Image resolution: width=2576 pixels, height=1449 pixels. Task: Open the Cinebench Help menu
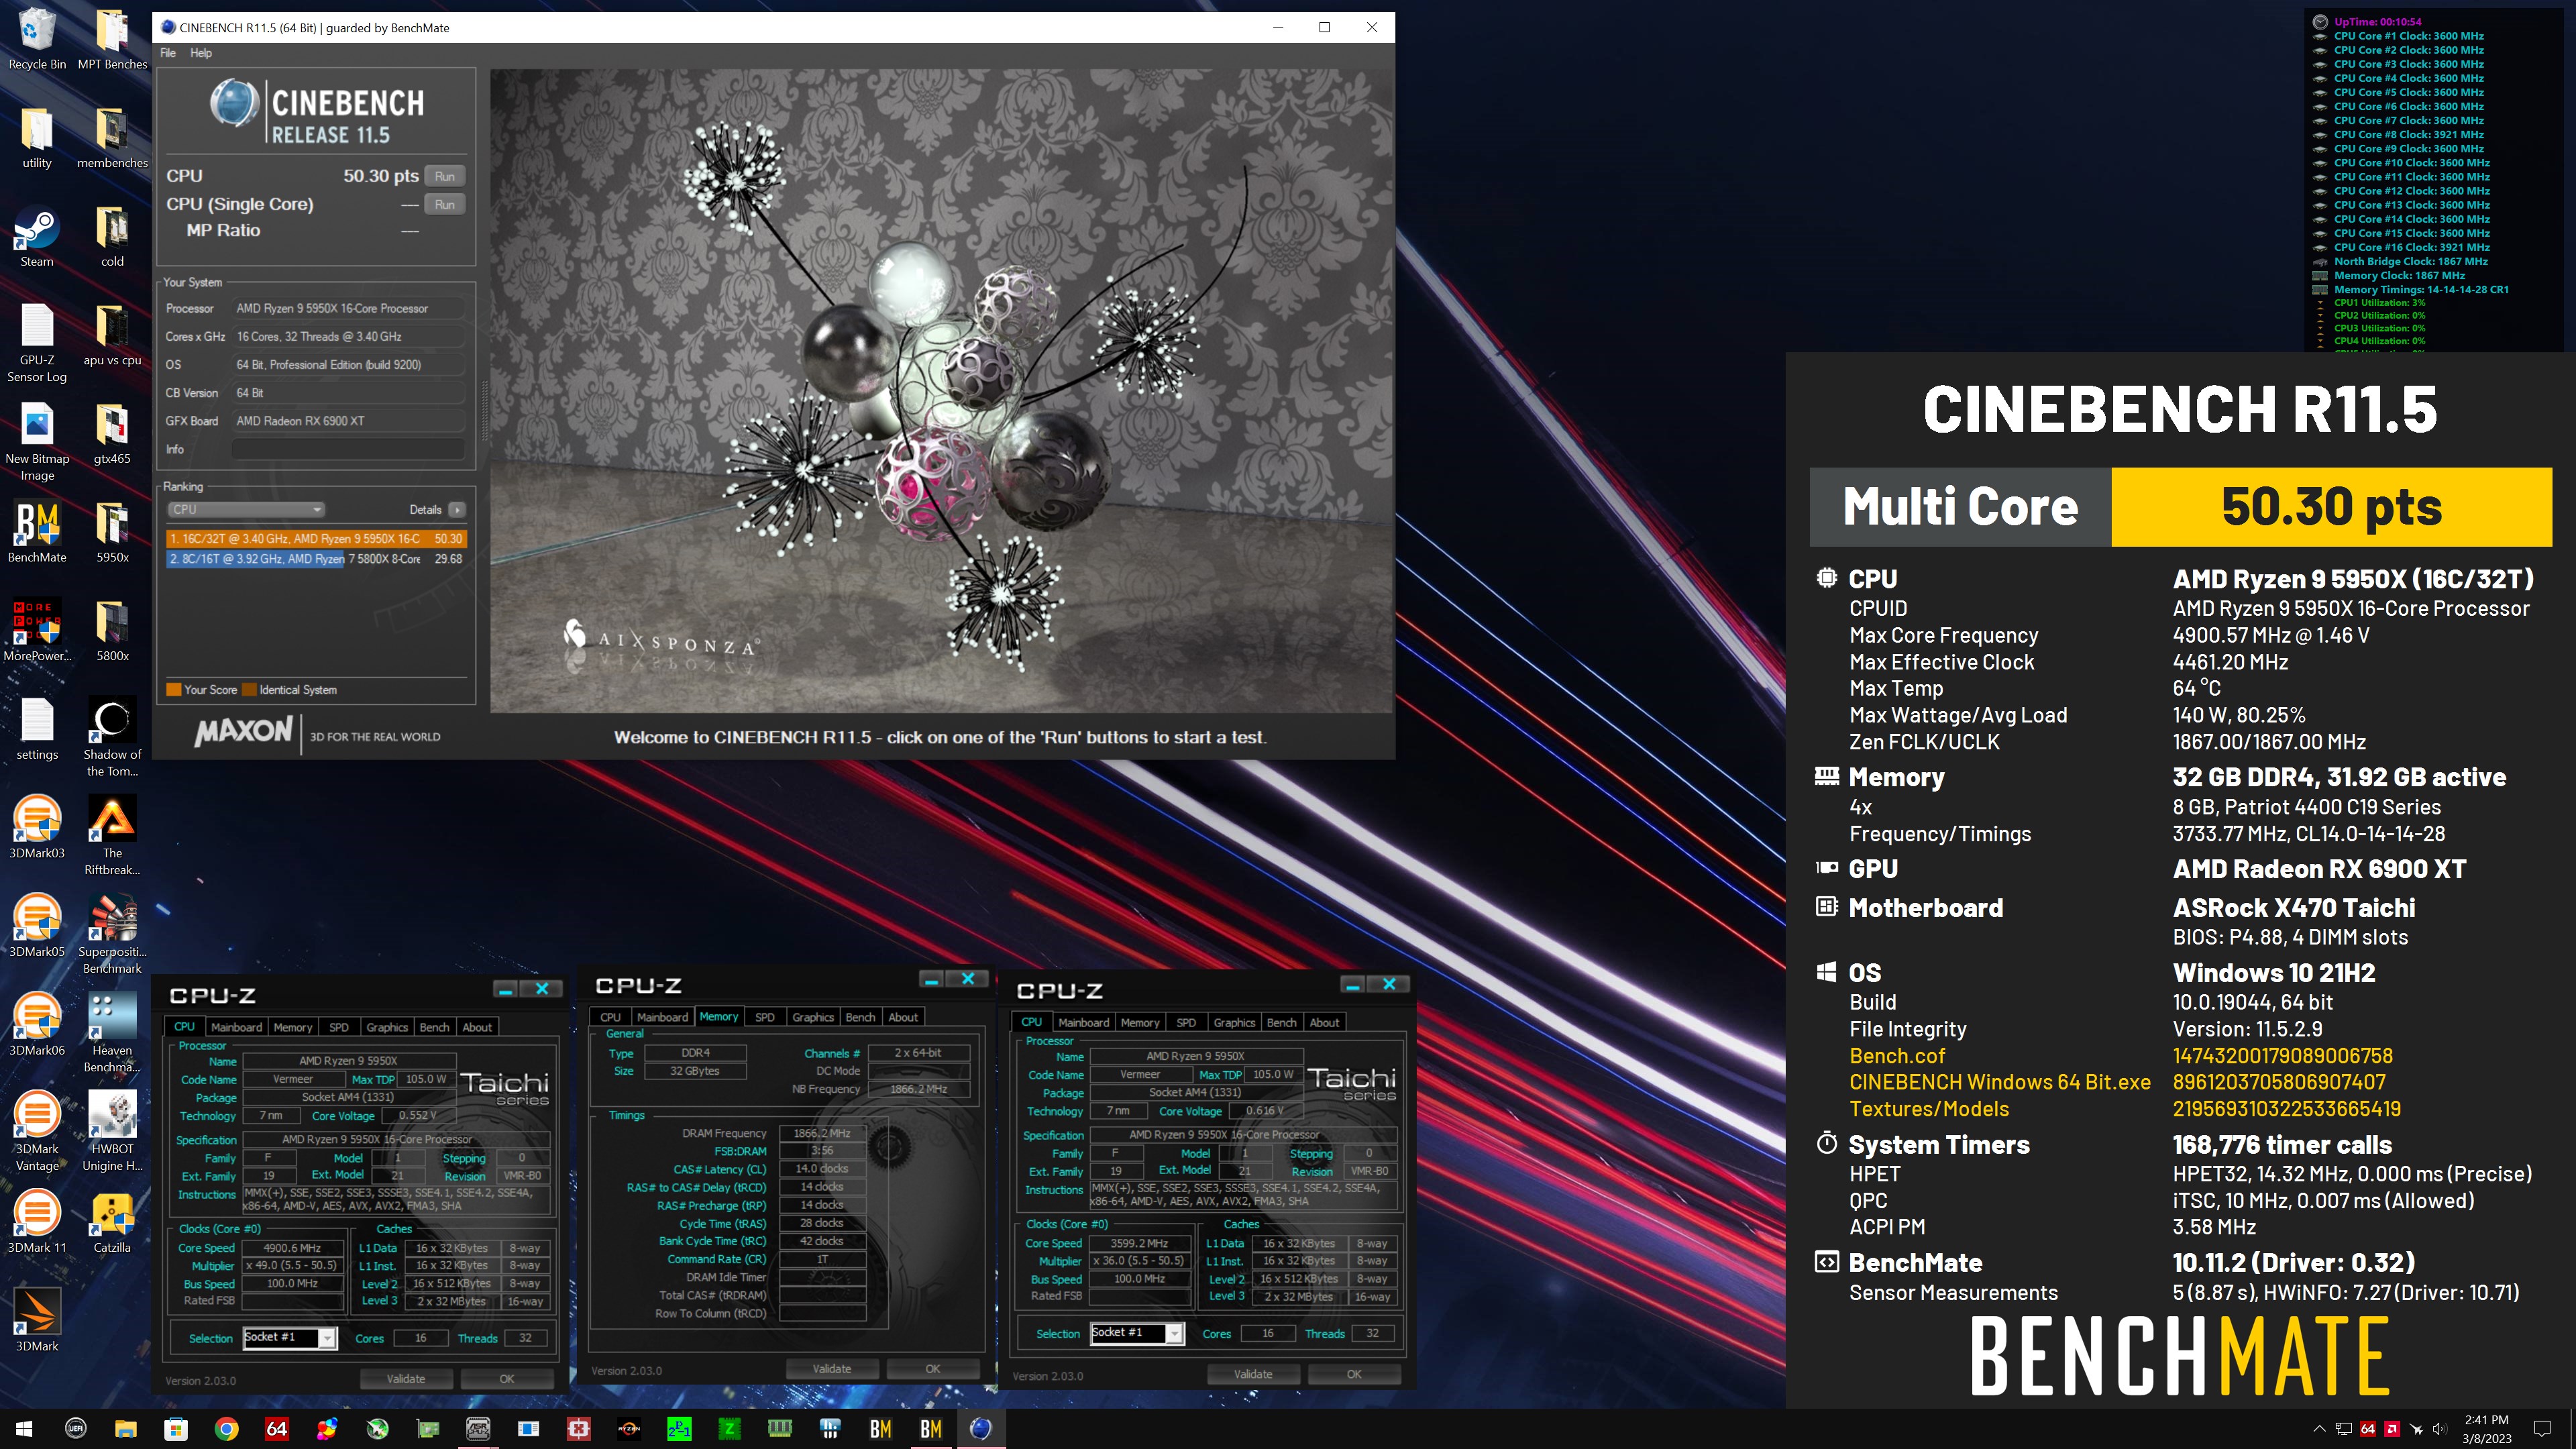pos(201,53)
